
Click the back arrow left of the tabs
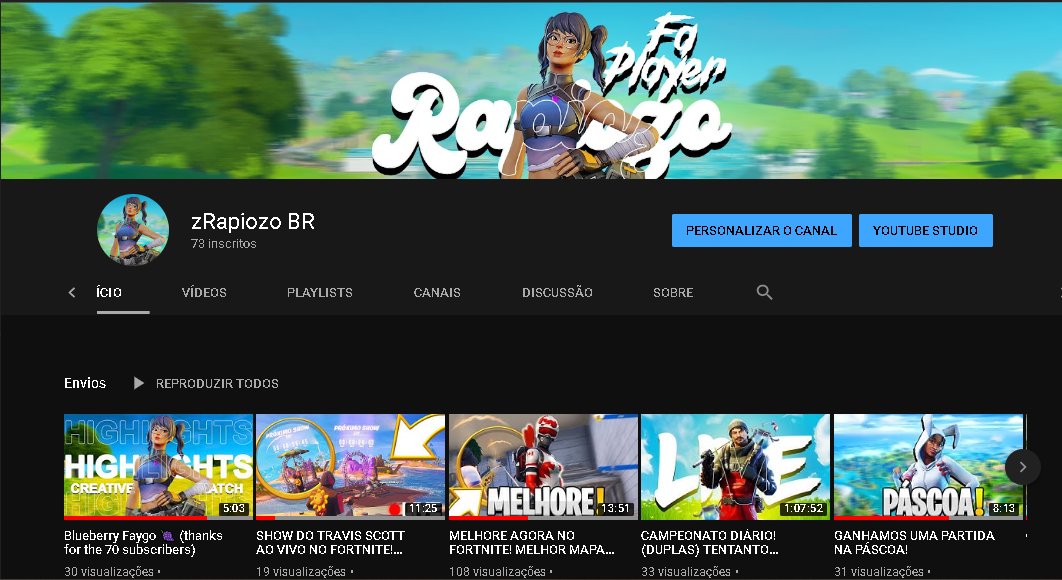(71, 292)
